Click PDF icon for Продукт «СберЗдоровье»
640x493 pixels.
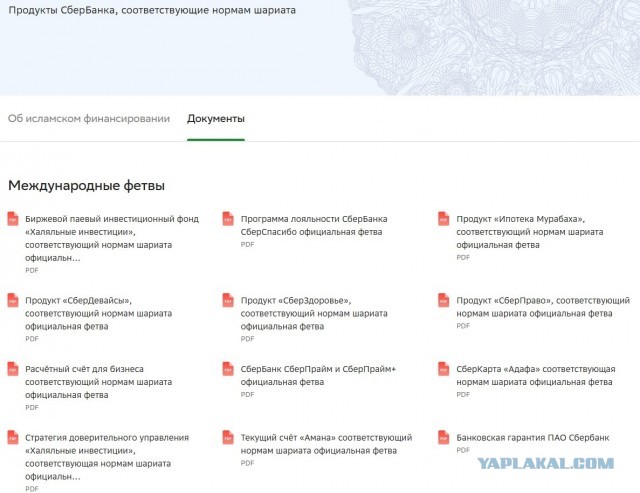click(x=228, y=300)
